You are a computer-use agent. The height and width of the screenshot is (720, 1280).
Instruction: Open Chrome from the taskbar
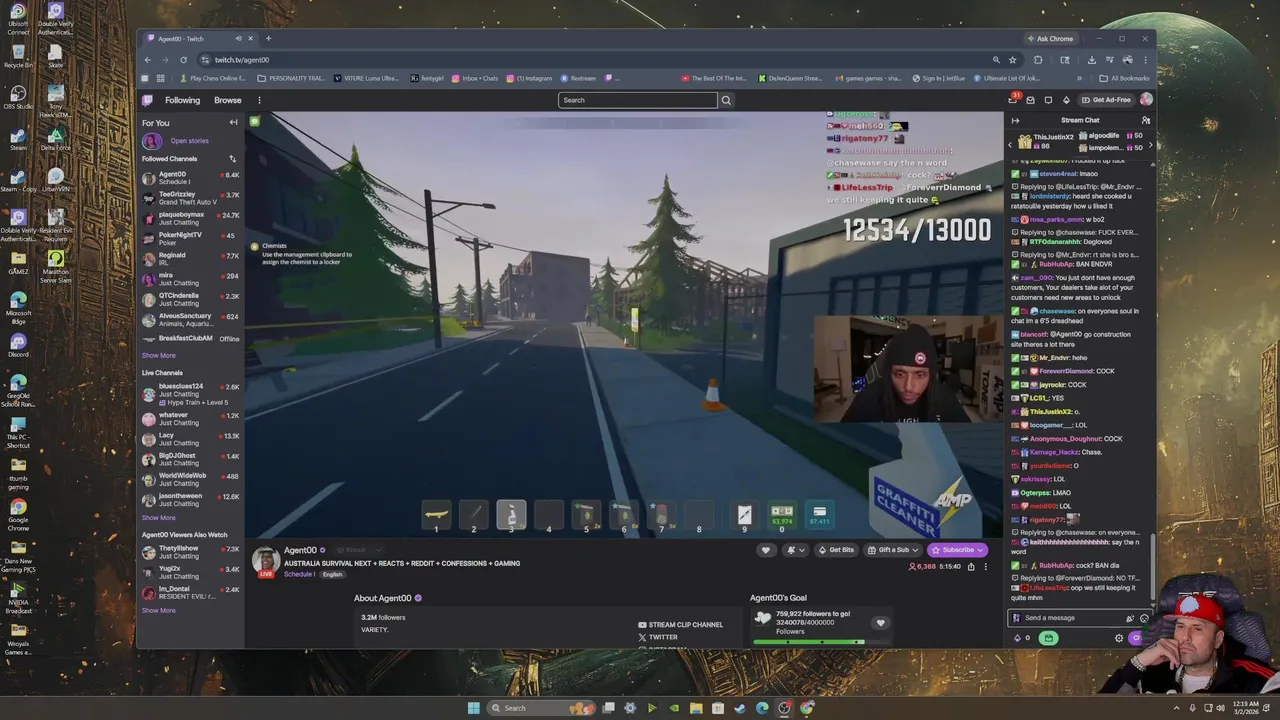pos(806,708)
